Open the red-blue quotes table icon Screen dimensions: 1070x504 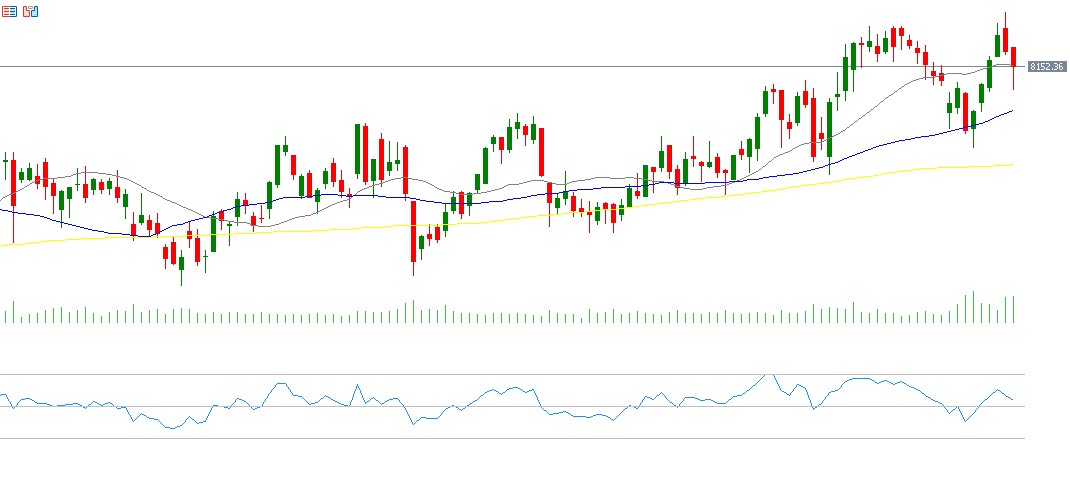pos(9,12)
